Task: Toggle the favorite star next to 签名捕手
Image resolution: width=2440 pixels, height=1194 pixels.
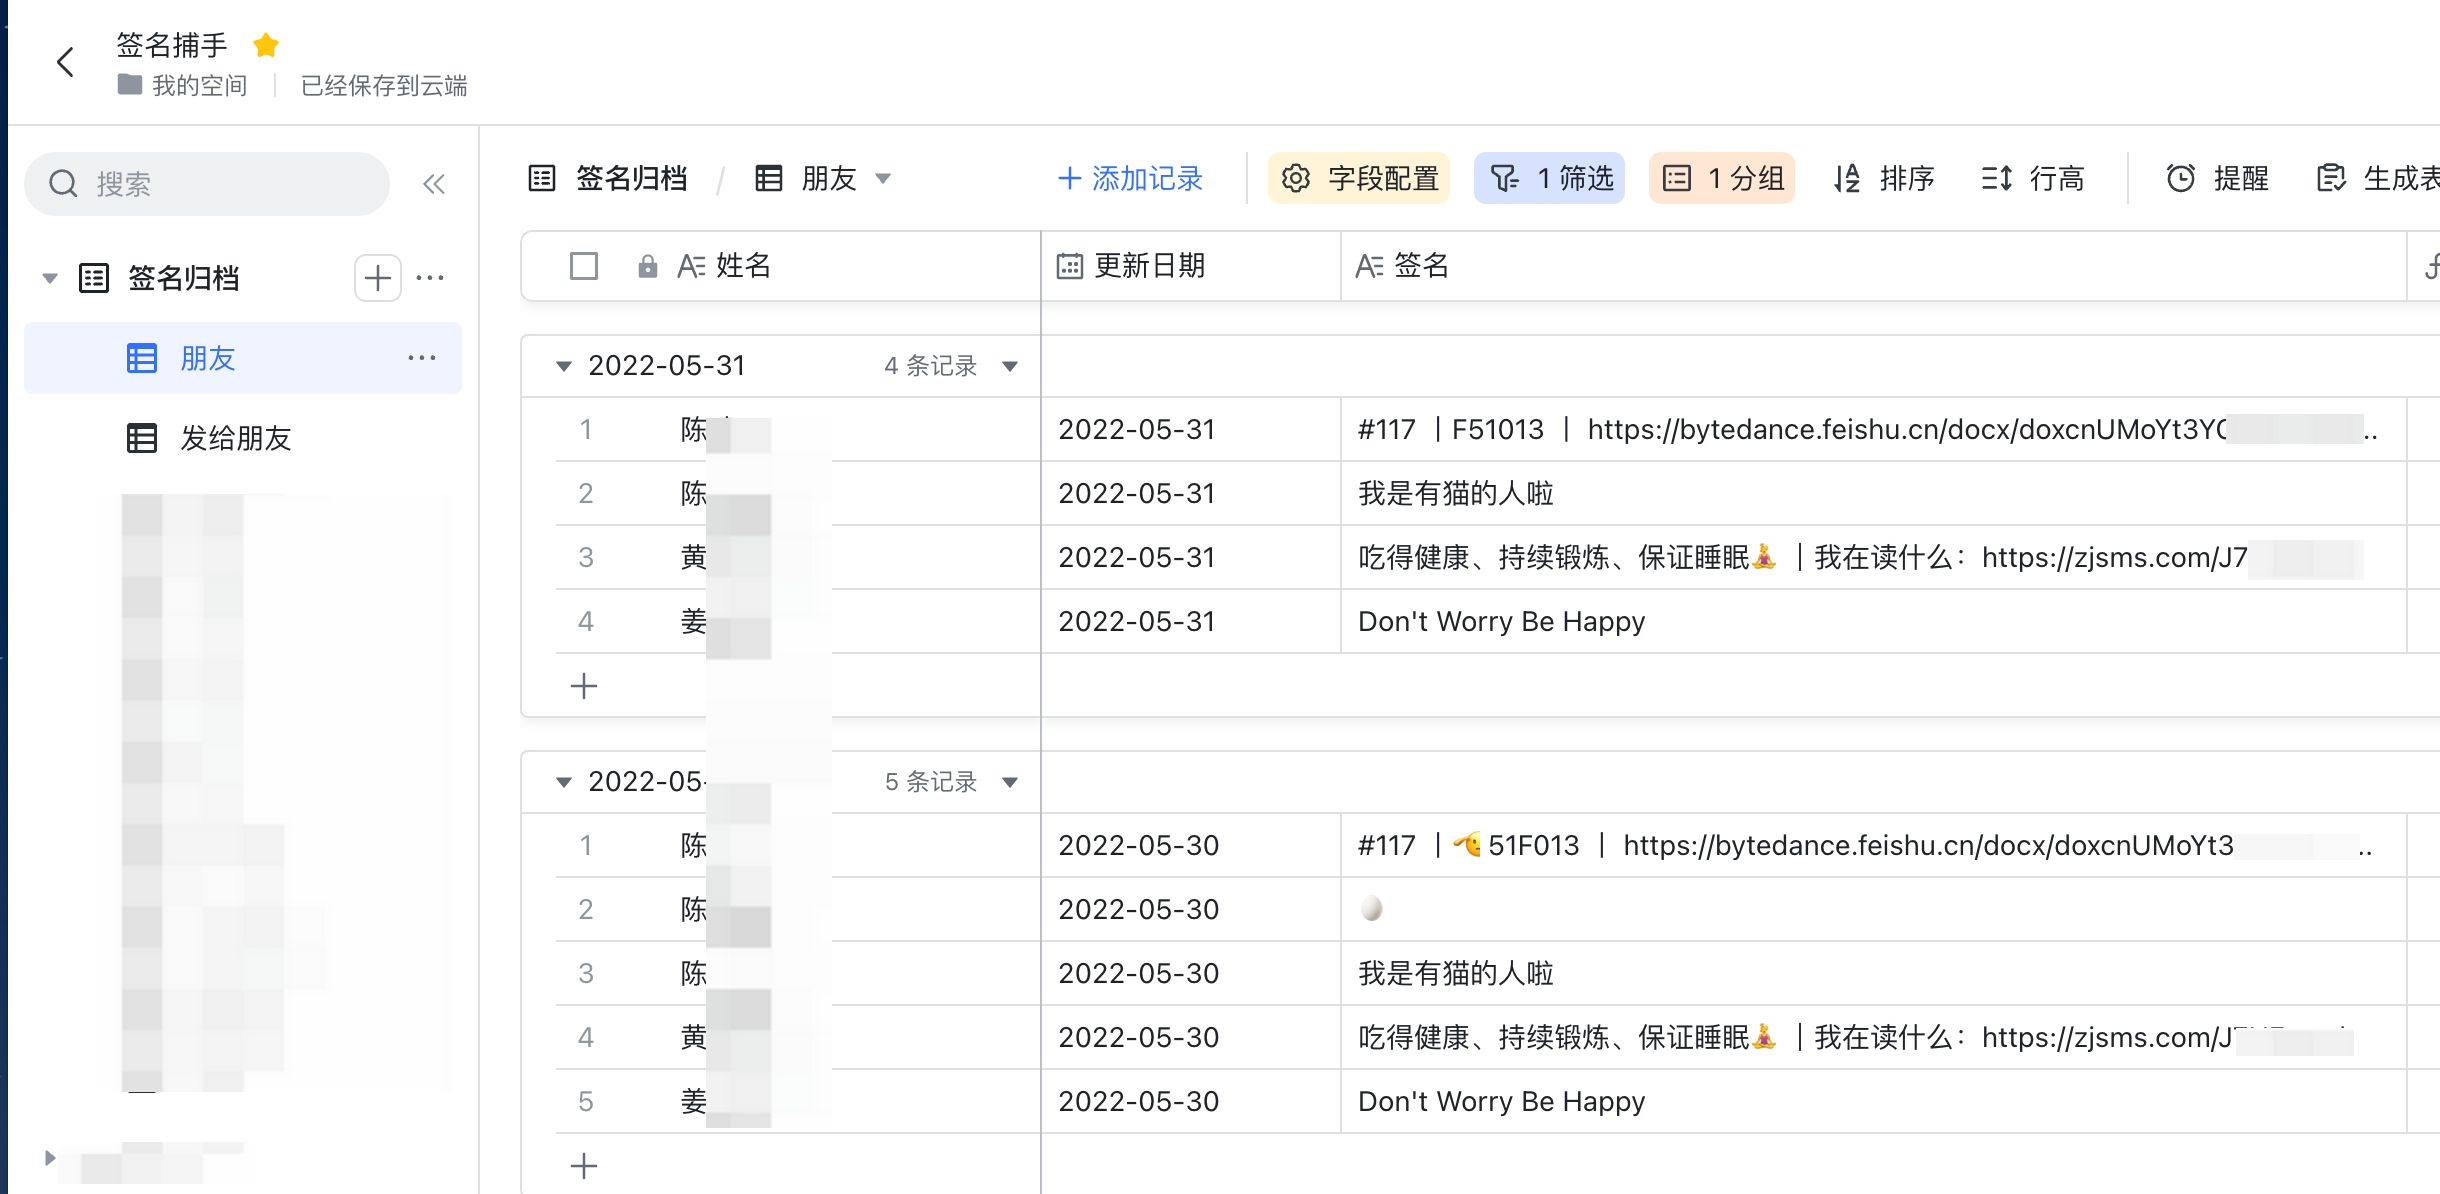Action: click(x=266, y=45)
